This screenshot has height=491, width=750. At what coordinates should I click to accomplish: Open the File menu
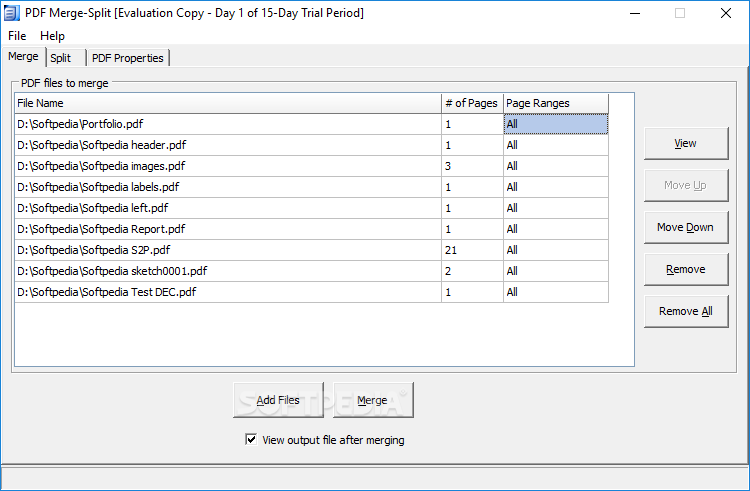17,36
